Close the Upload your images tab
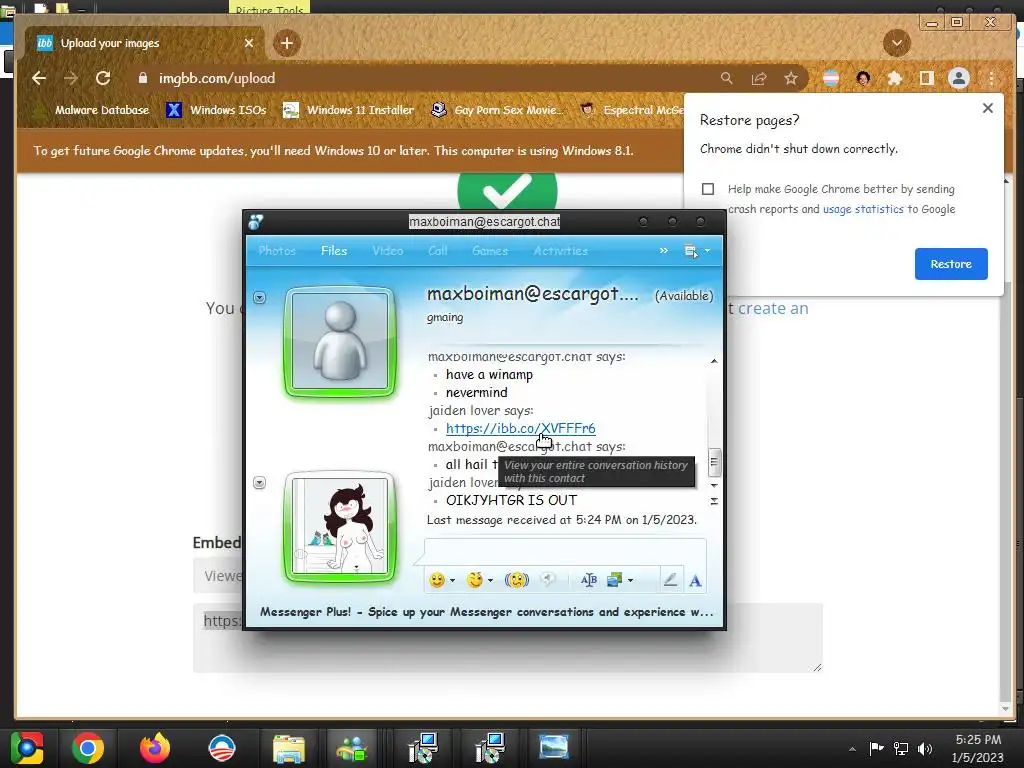 click(249, 43)
